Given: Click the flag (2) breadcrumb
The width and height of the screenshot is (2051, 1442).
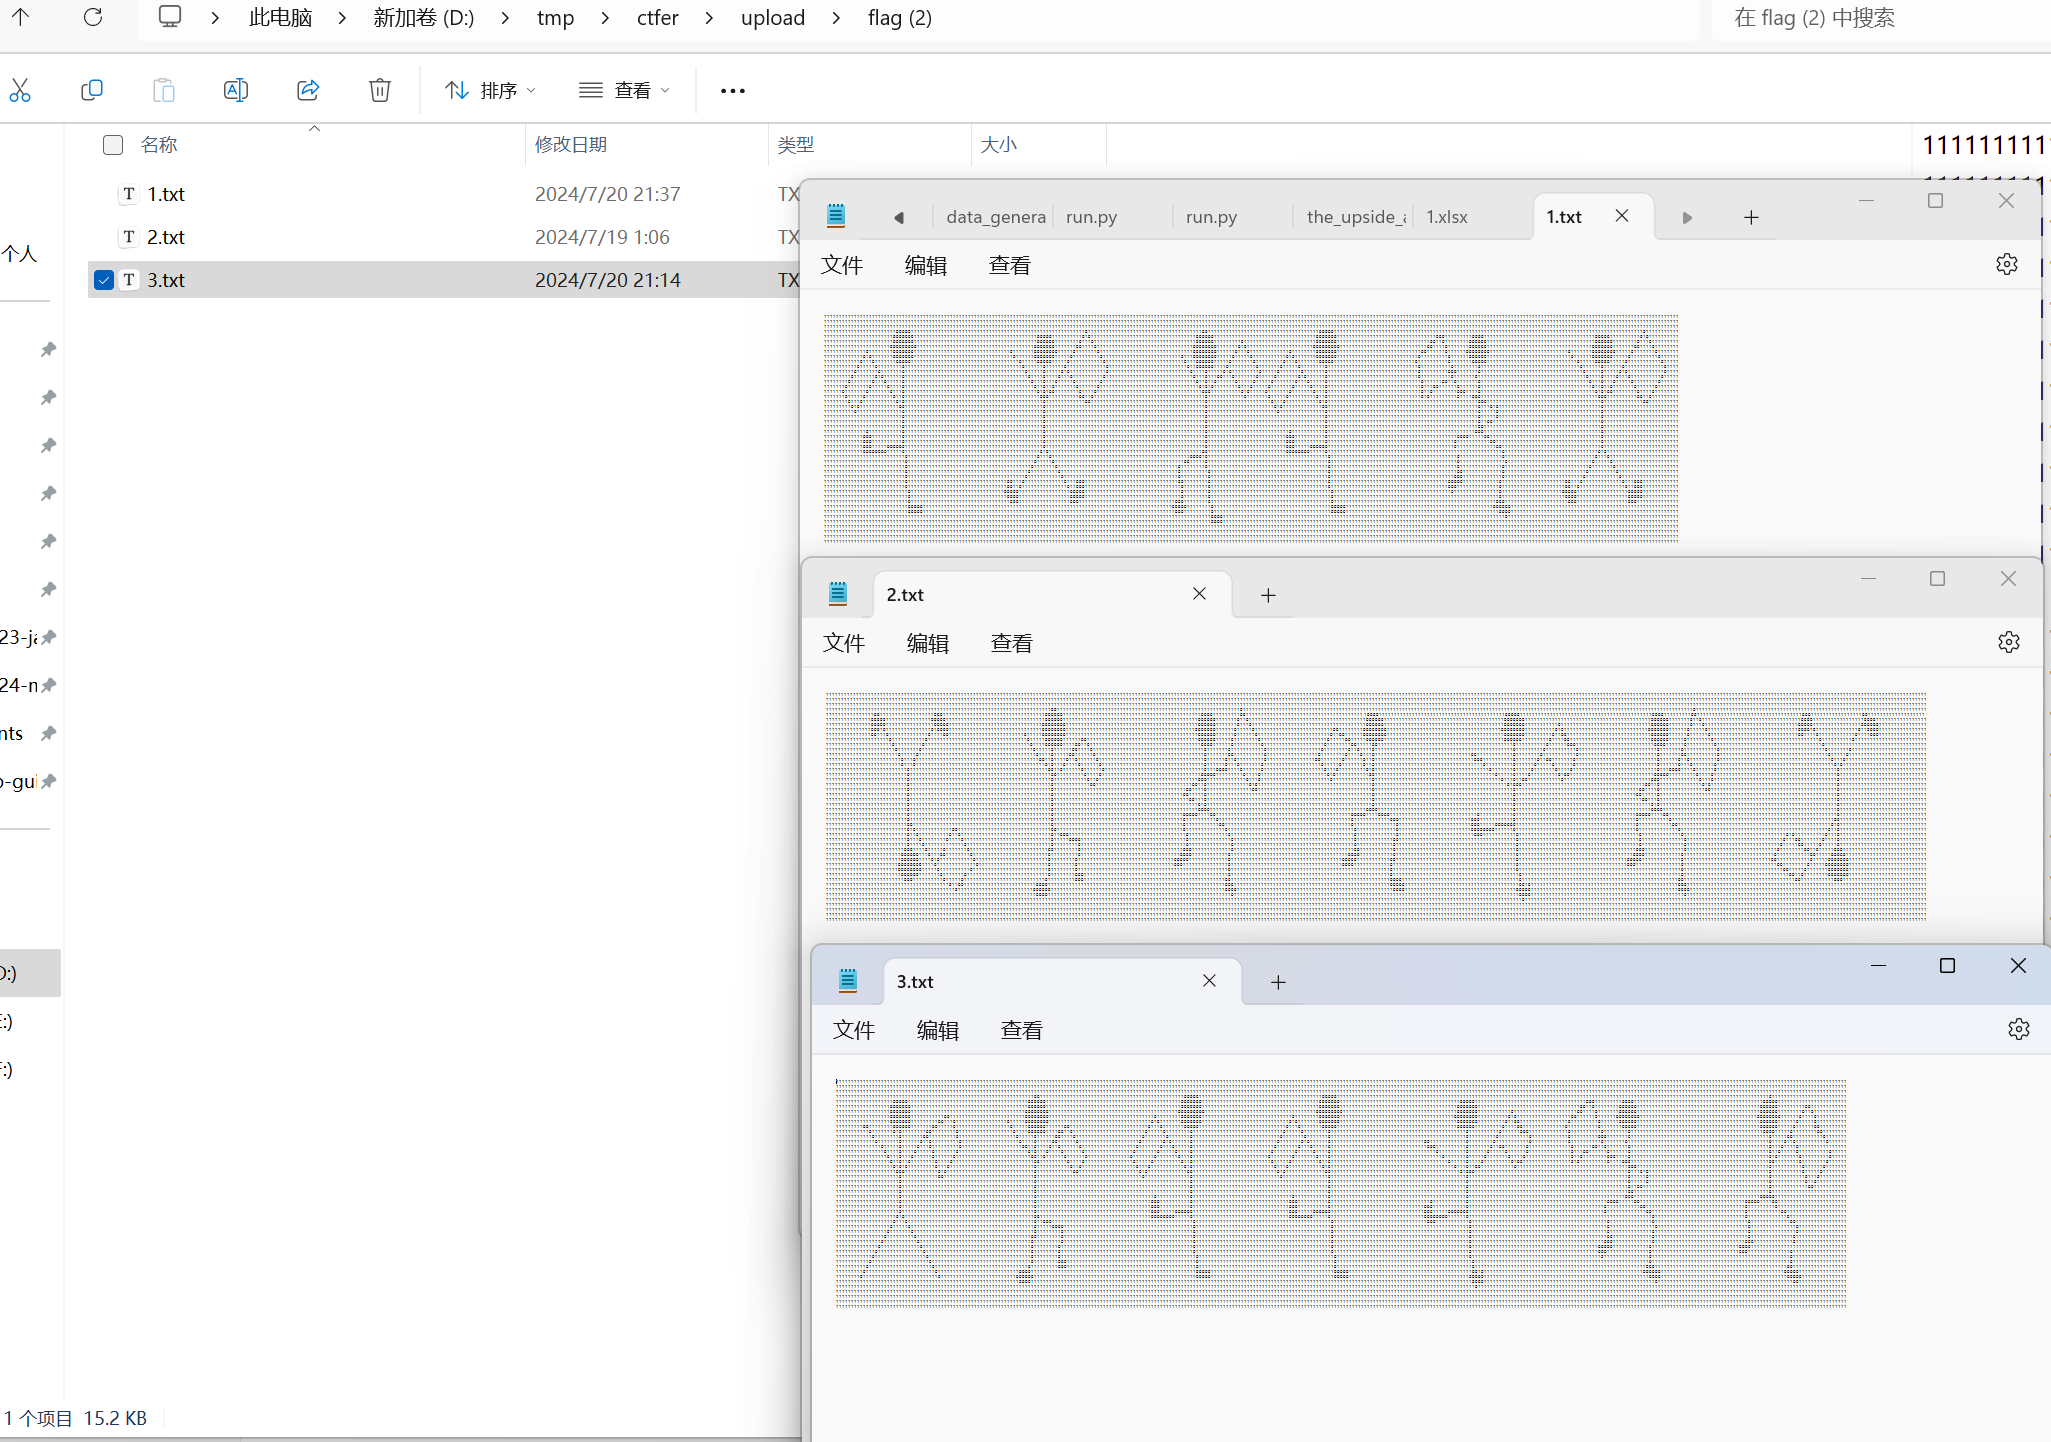Looking at the screenshot, I should [x=900, y=18].
